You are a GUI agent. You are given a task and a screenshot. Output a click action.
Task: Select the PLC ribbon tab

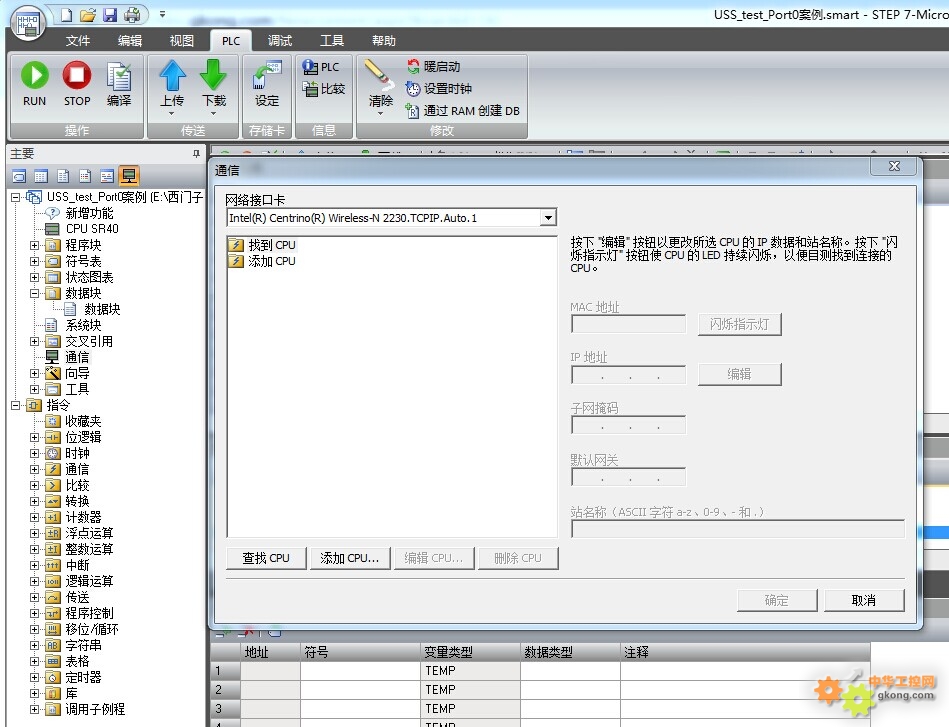(231, 41)
